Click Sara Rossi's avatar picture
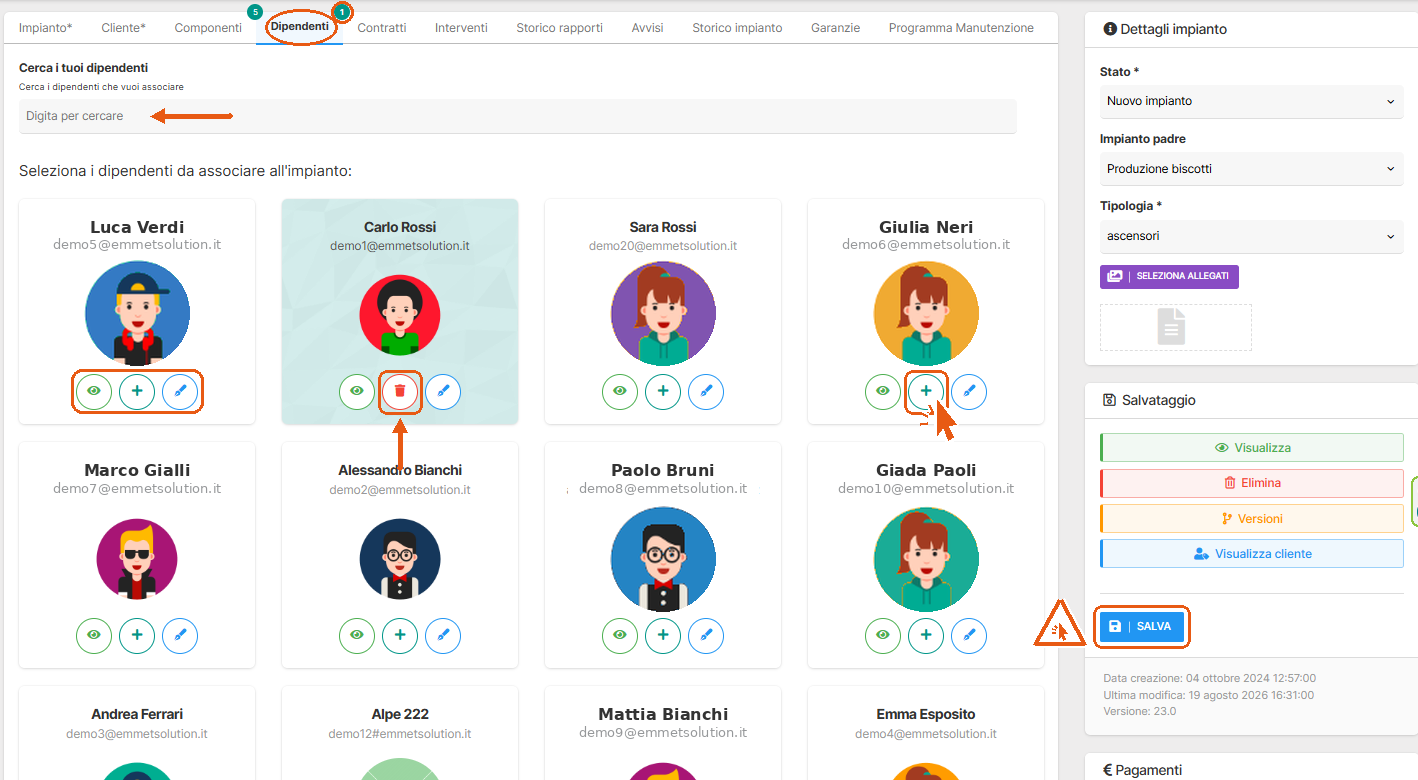The image size is (1418, 780). tap(663, 313)
